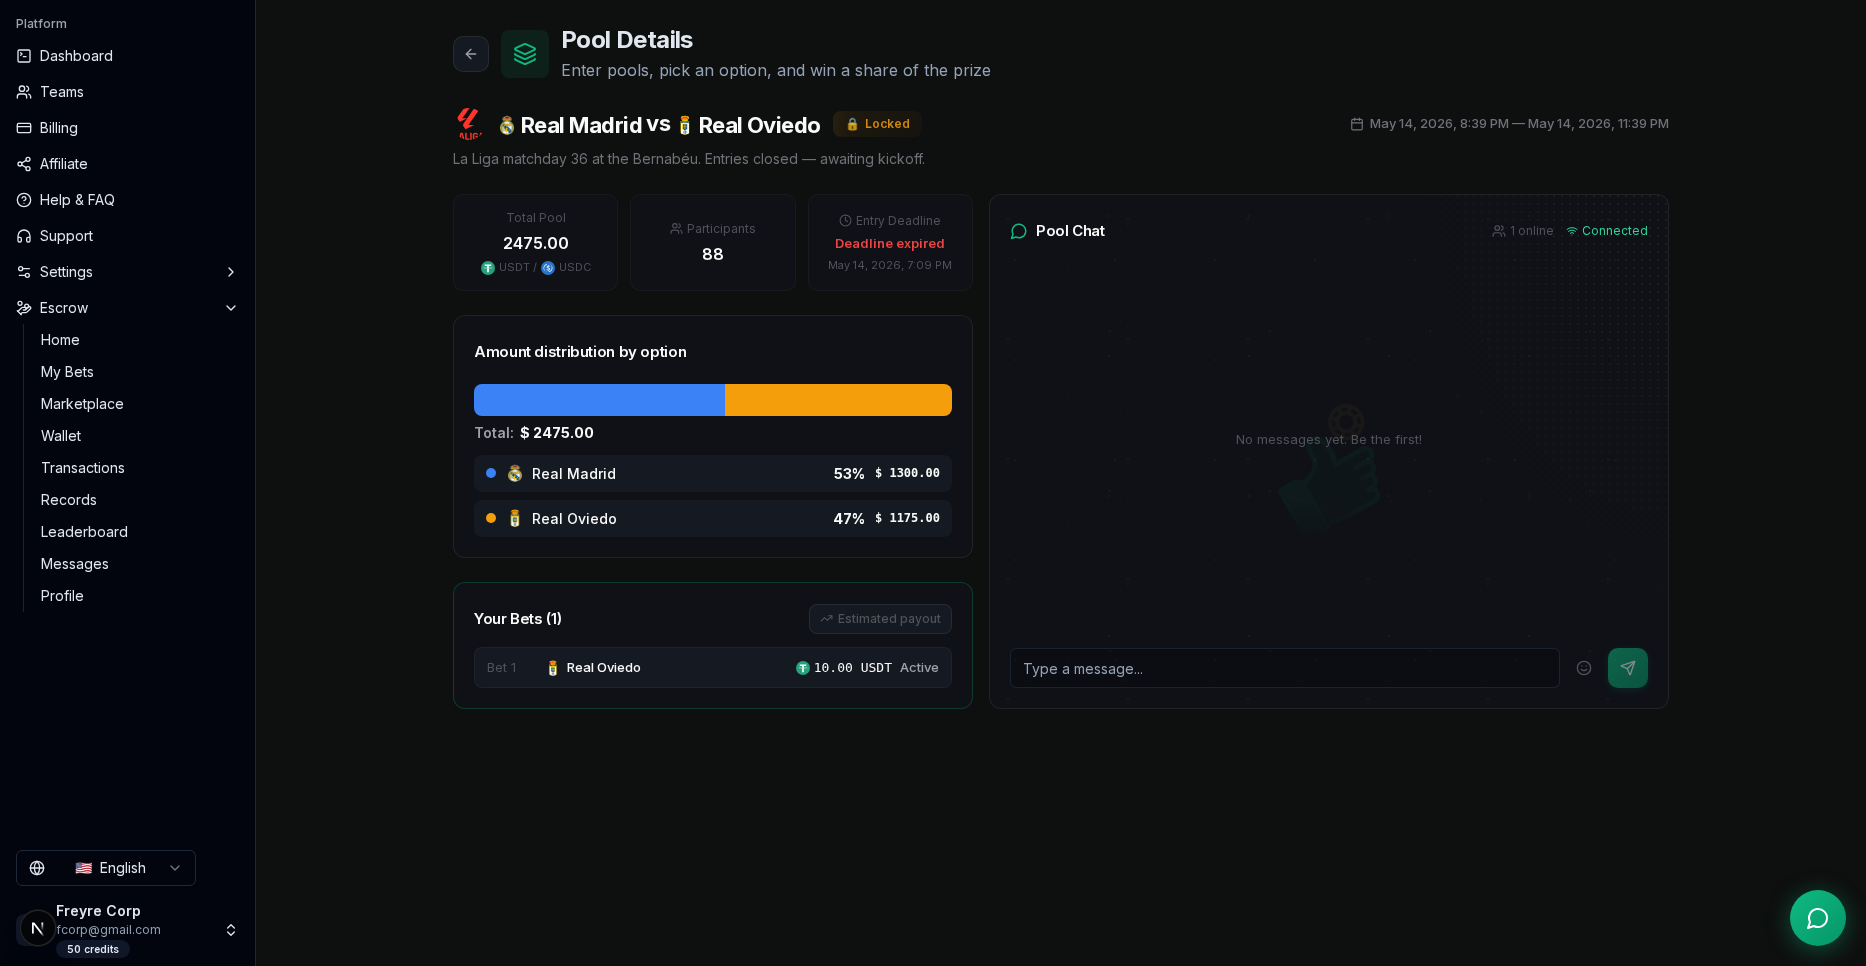Click the globe language icon
The height and width of the screenshot is (966, 1866).
pos(37,868)
